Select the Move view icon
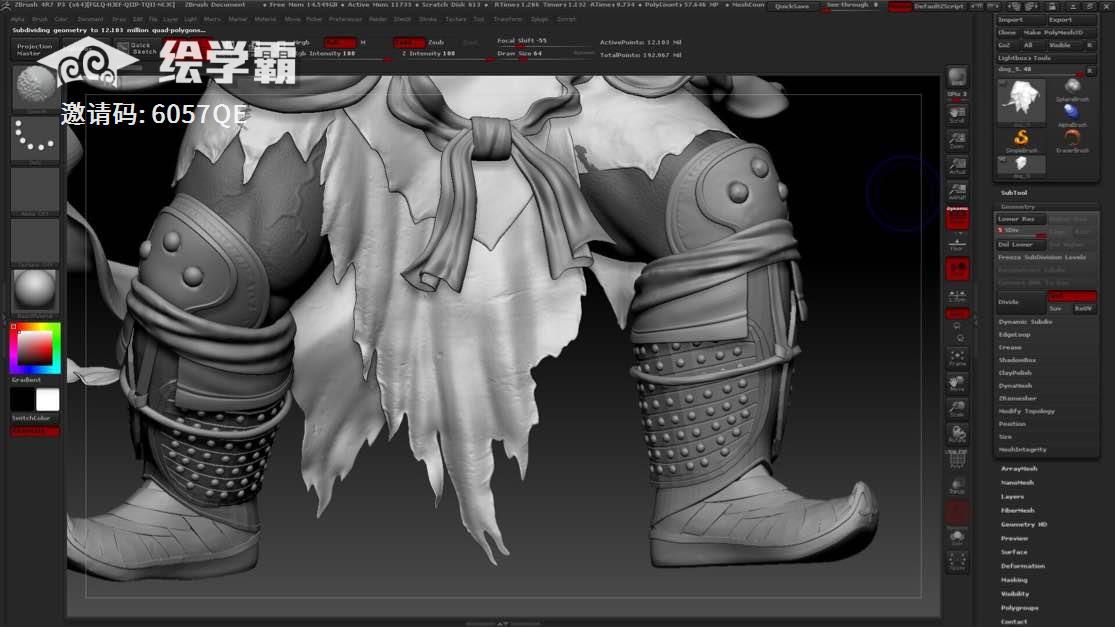The width and height of the screenshot is (1115, 627). pos(957,384)
